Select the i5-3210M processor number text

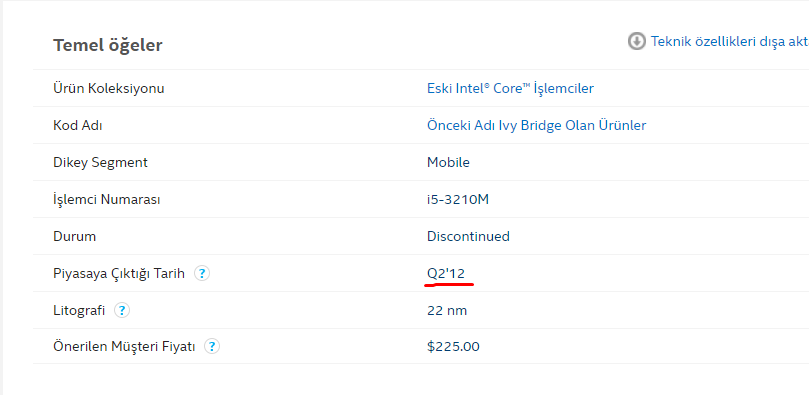[458, 200]
